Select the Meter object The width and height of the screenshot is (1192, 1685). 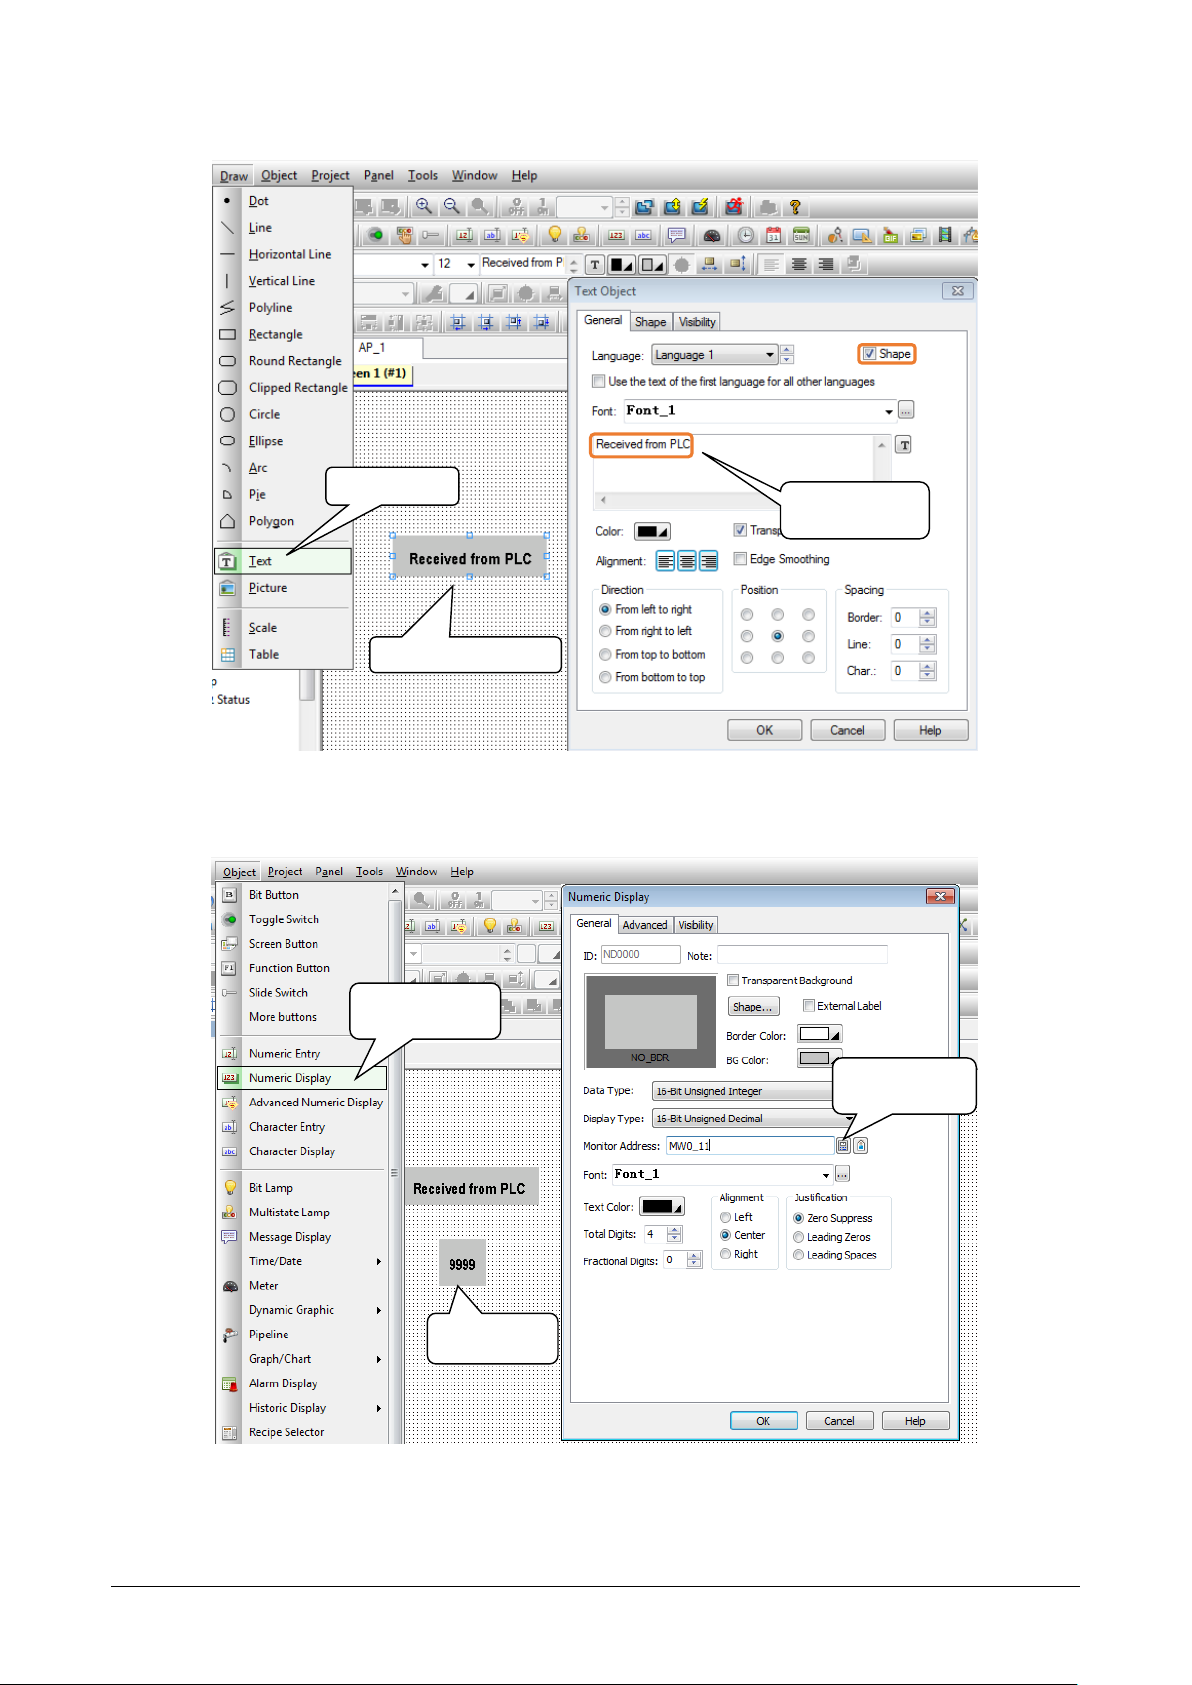tap(264, 1286)
